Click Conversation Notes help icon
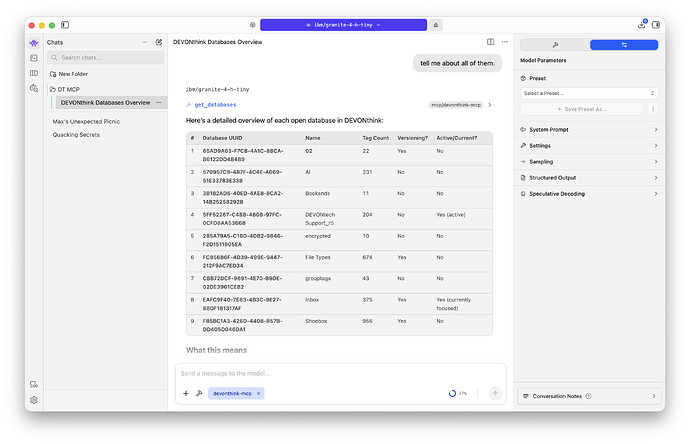 [x=588, y=396]
